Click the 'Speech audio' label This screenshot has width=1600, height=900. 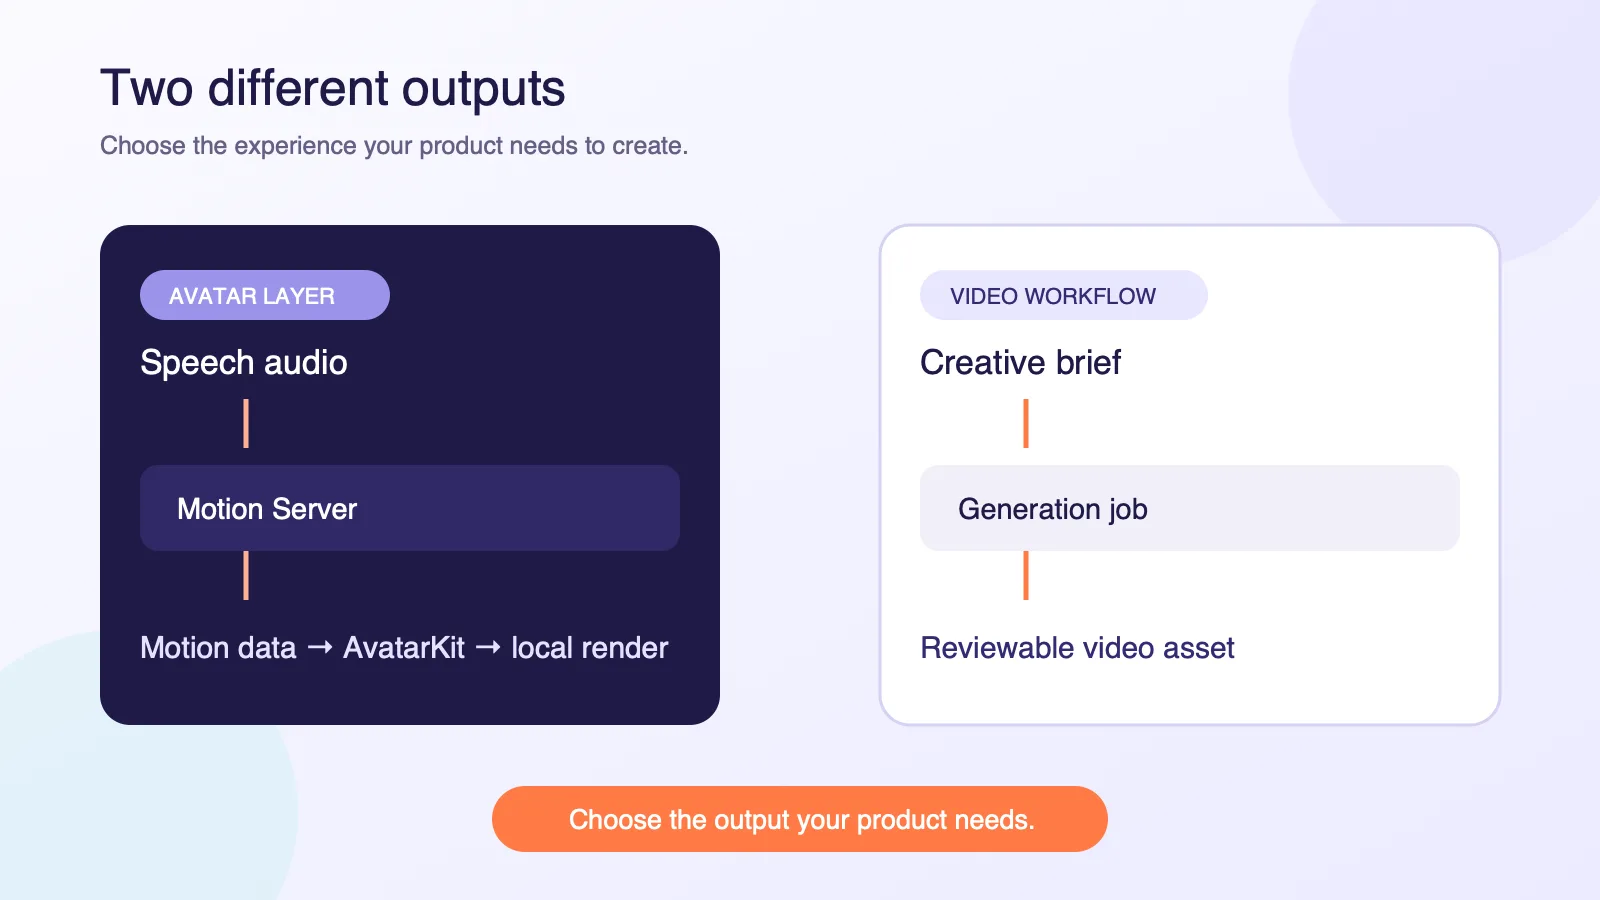tap(244, 362)
